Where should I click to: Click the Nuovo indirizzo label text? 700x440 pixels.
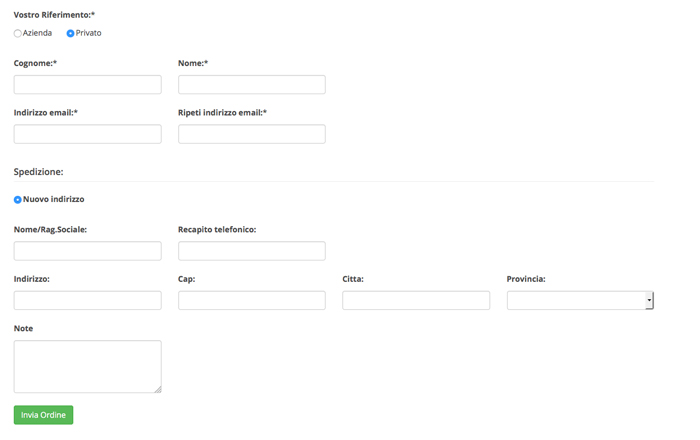coord(54,199)
